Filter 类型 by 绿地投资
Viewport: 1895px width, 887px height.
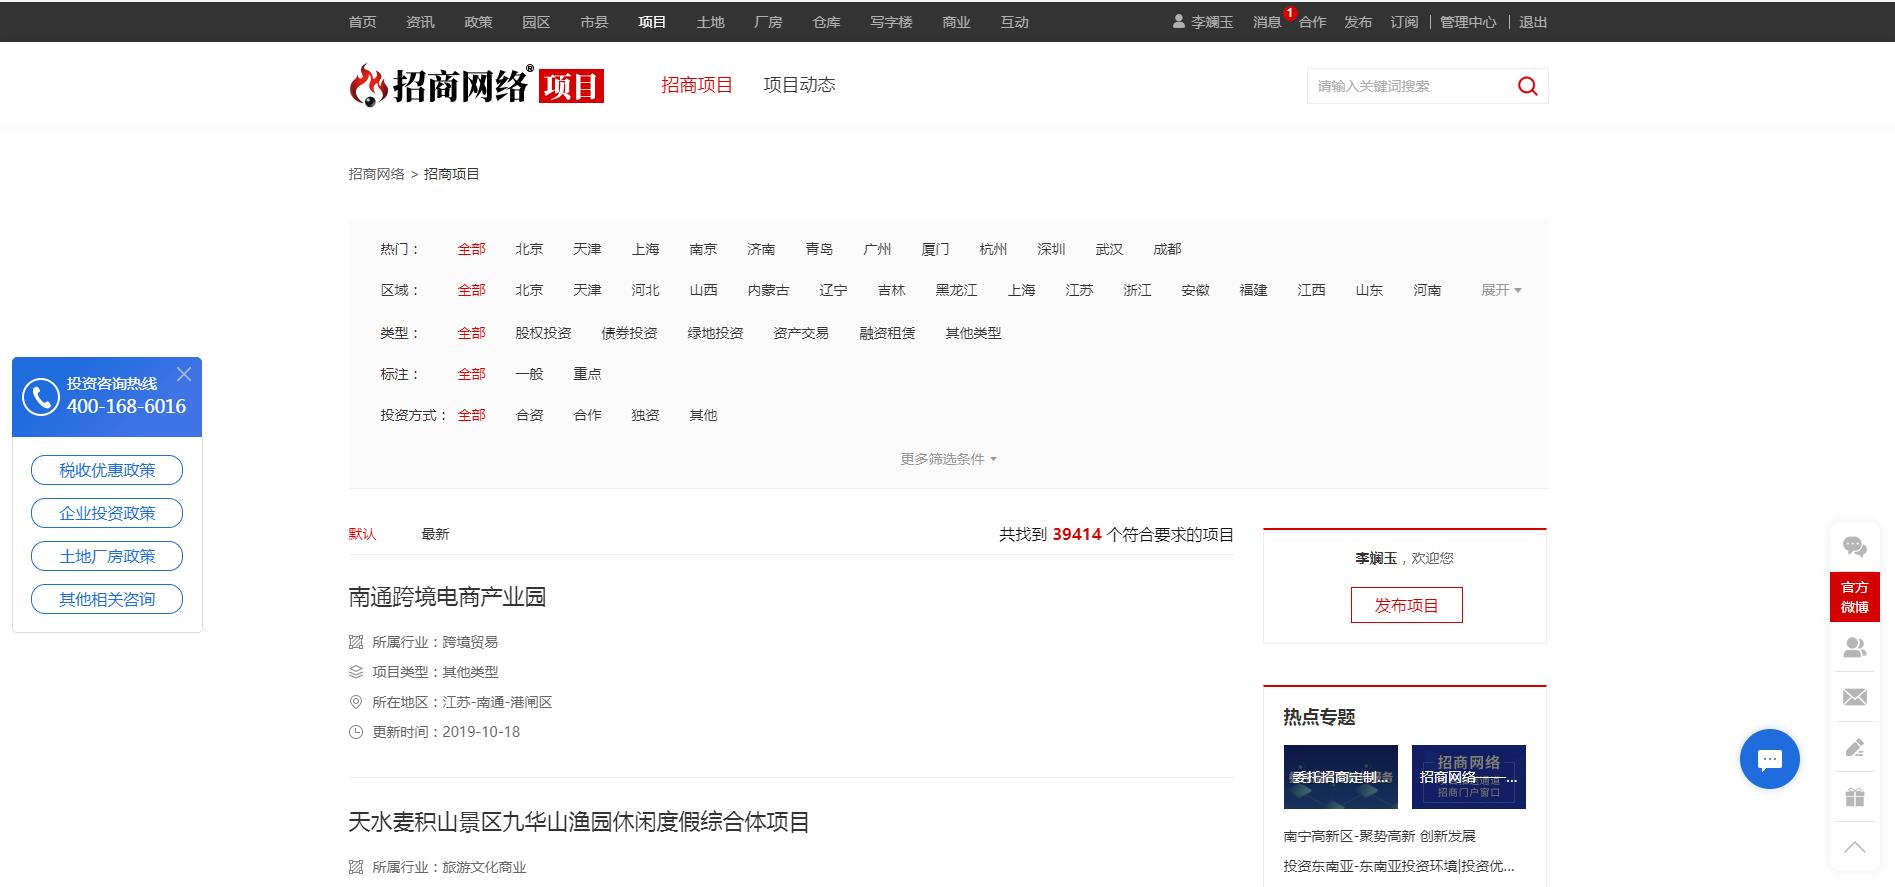pos(715,333)
